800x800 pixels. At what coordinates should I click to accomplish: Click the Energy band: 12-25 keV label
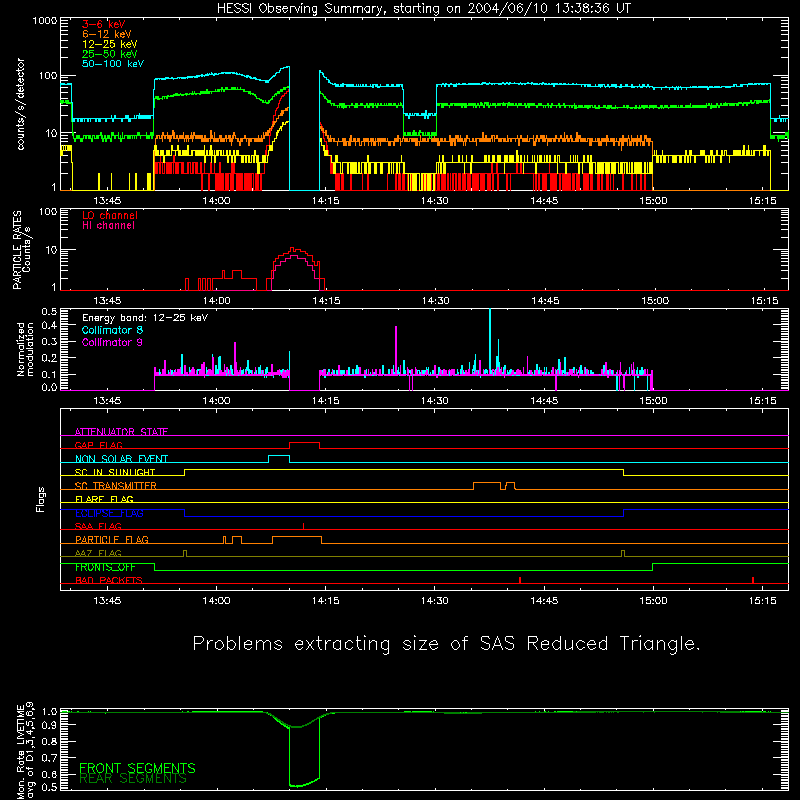pos(145,318)
